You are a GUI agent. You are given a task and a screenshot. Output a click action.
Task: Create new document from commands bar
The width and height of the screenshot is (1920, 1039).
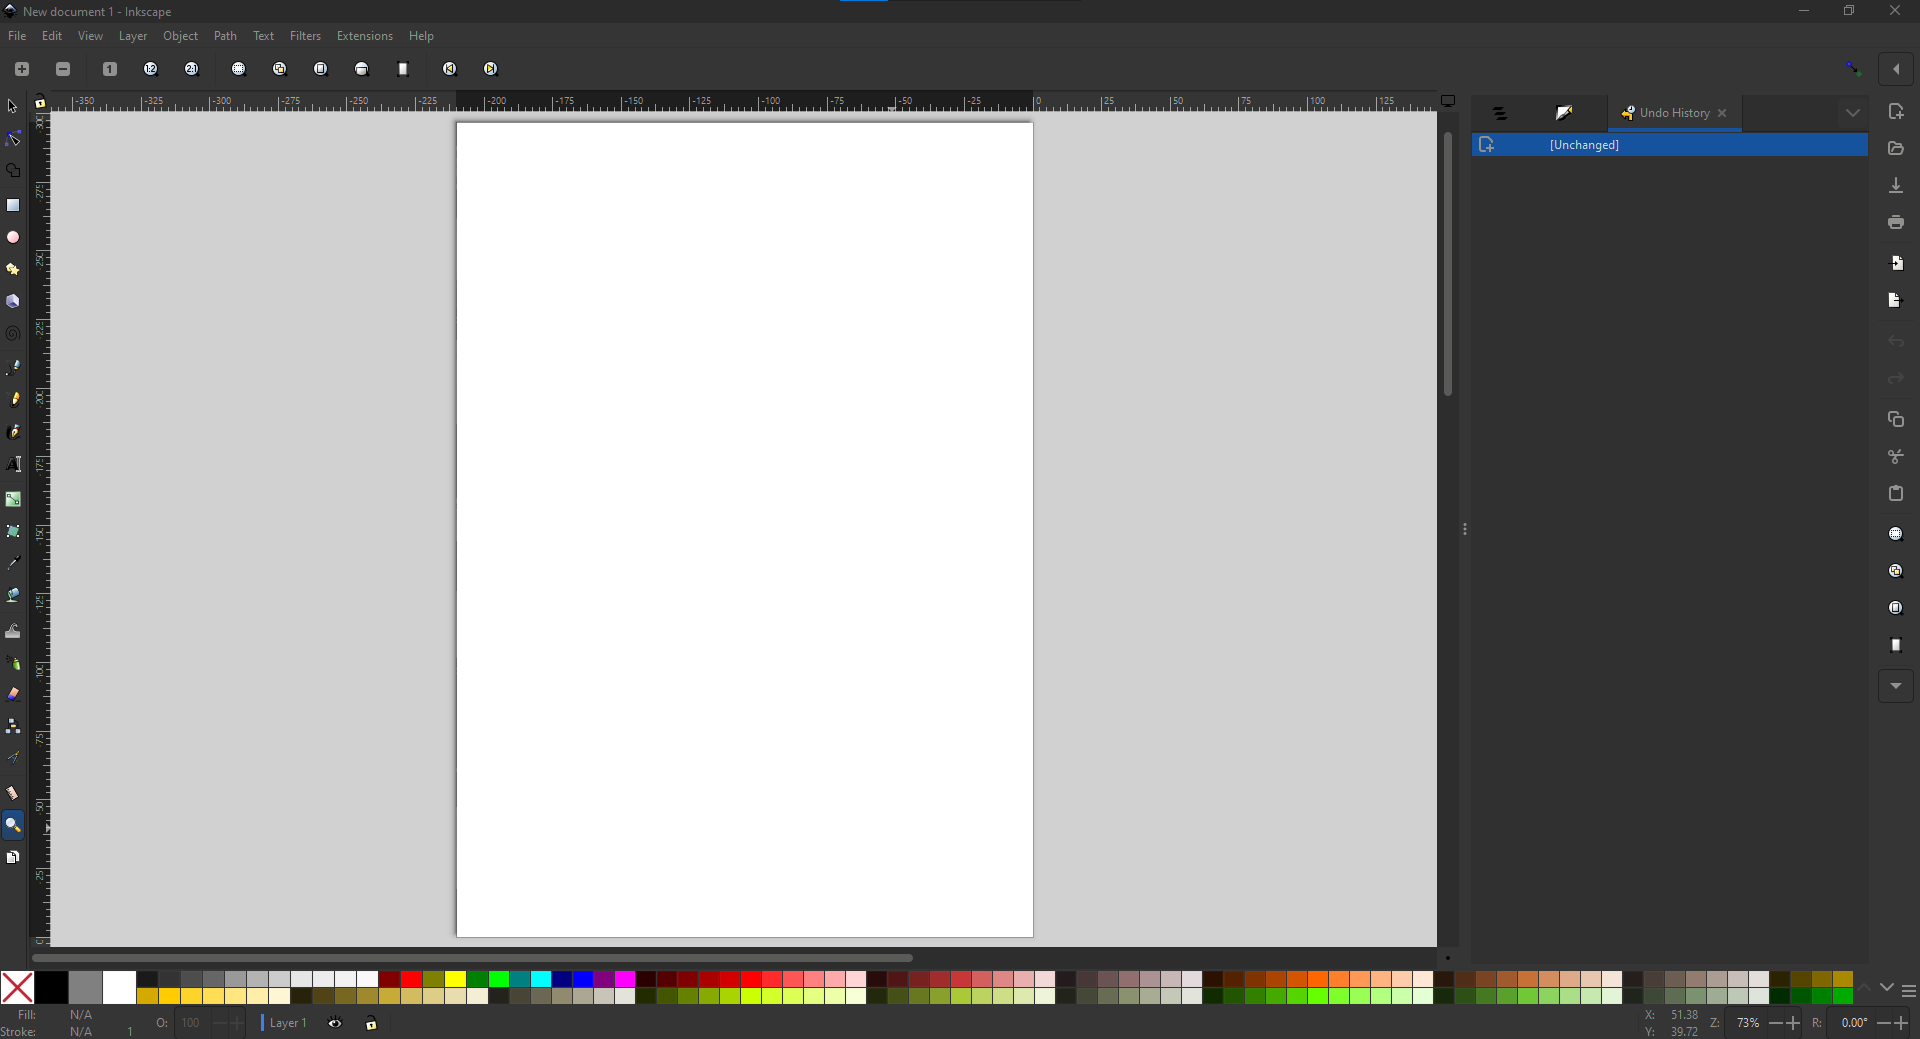tap(1896, 111)
